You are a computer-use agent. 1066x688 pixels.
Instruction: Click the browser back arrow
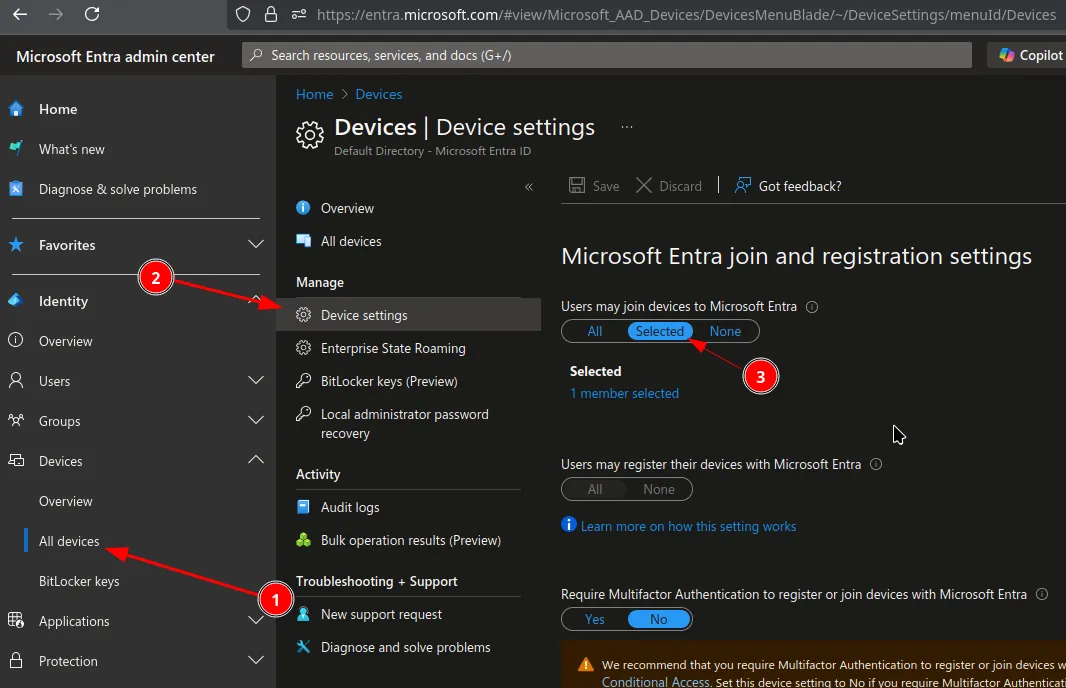click(20, 14)
